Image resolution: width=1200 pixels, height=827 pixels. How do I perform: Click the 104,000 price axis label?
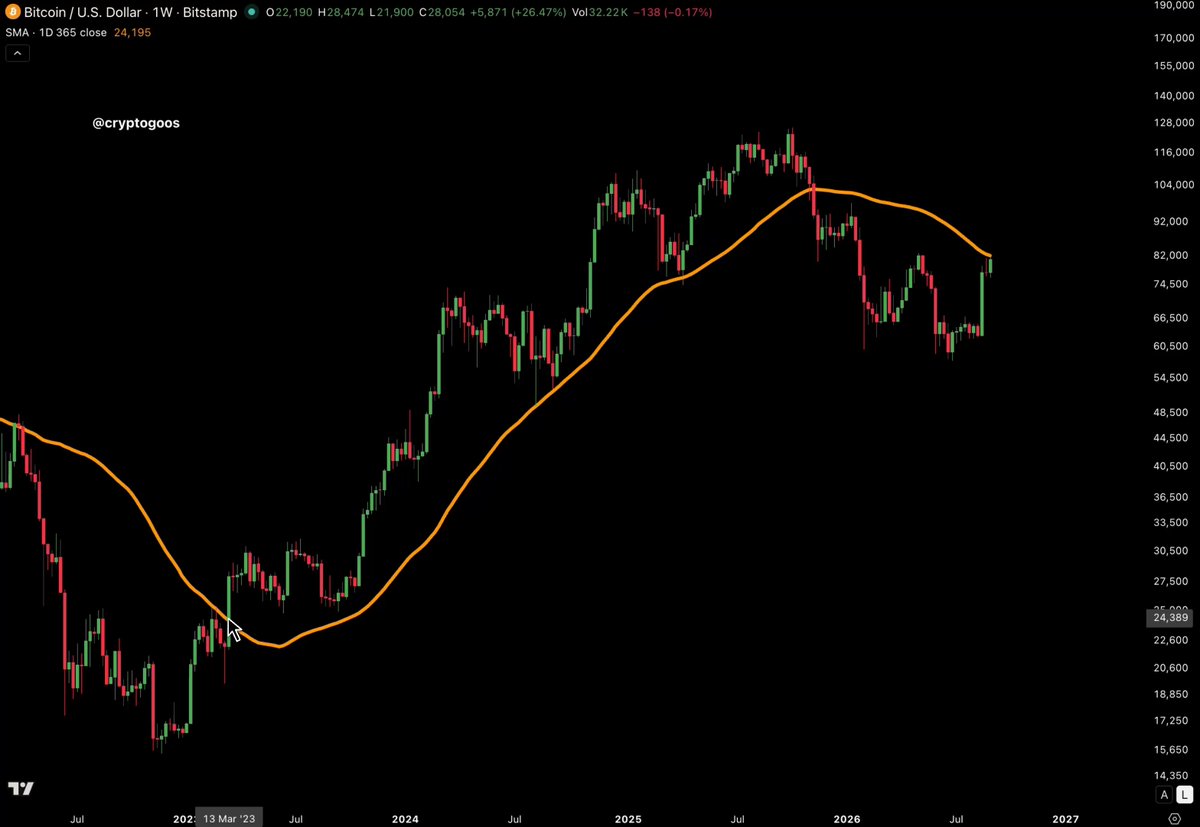pos(1173,185)
